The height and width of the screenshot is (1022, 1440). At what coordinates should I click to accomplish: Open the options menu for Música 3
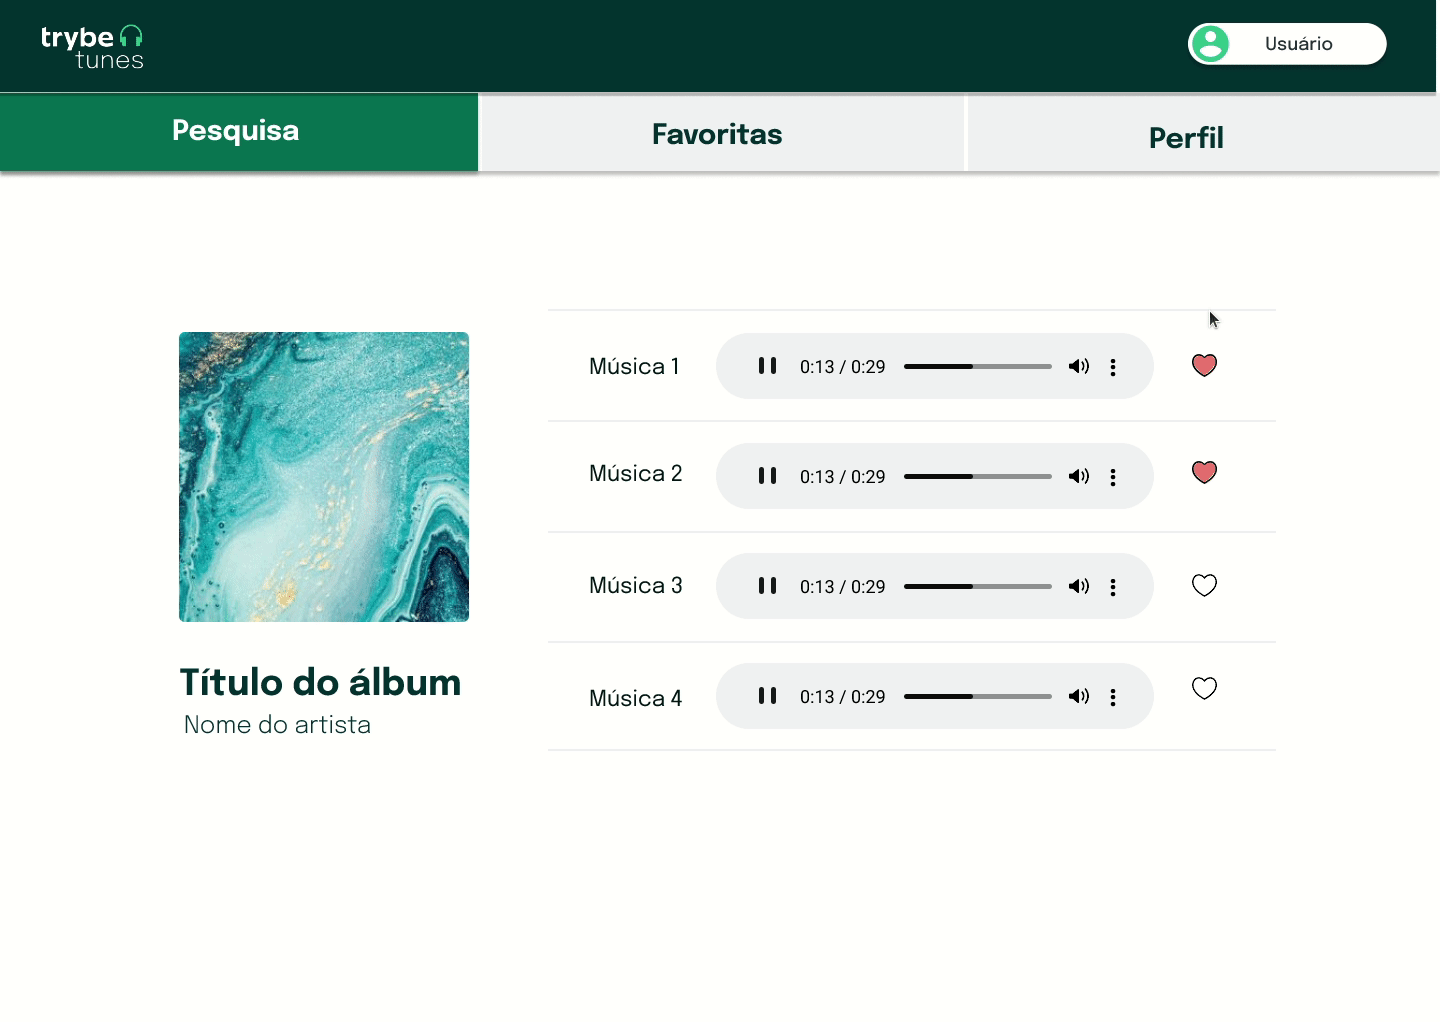(1113, 586)
